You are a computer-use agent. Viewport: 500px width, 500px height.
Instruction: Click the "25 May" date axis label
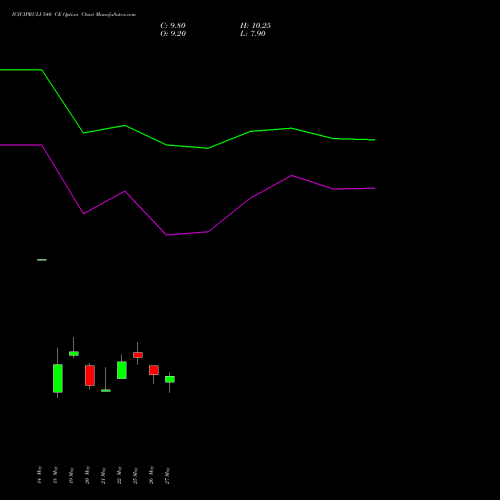(x=135, y=475)
